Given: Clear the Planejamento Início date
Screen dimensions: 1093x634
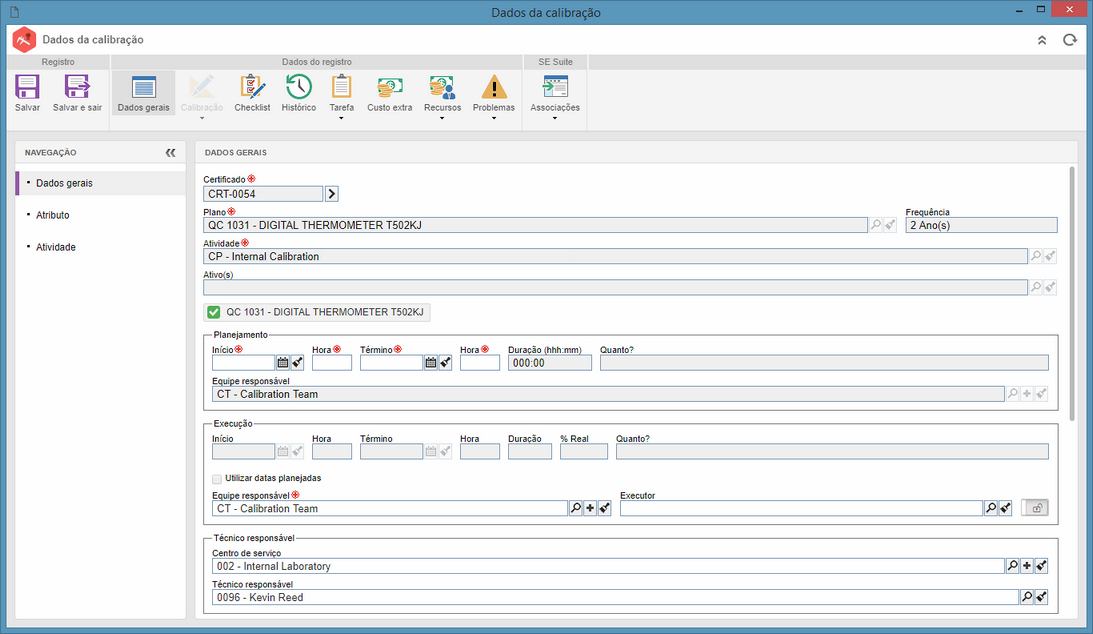Looking at the screenshot, I should pyautogui.click(x=298, y=363).
